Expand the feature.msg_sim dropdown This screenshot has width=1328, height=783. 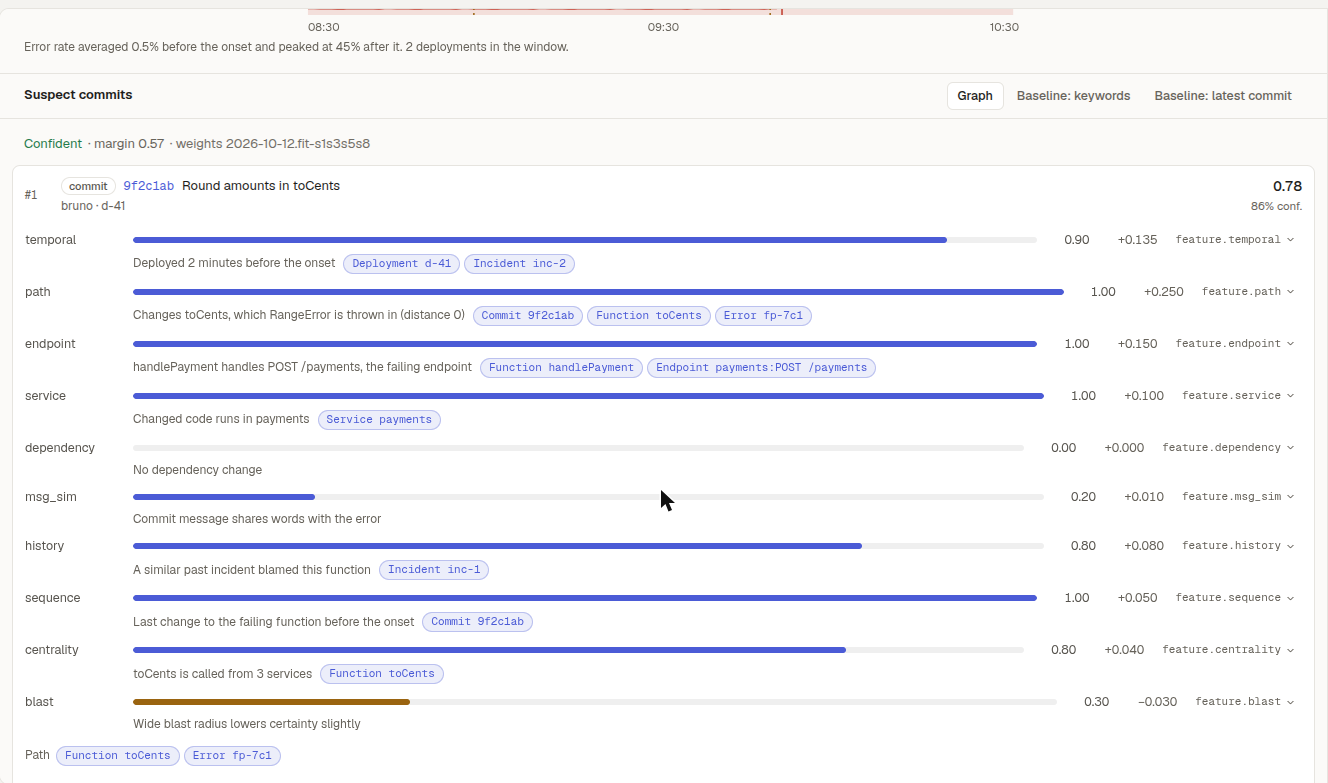pos(1238,497)
